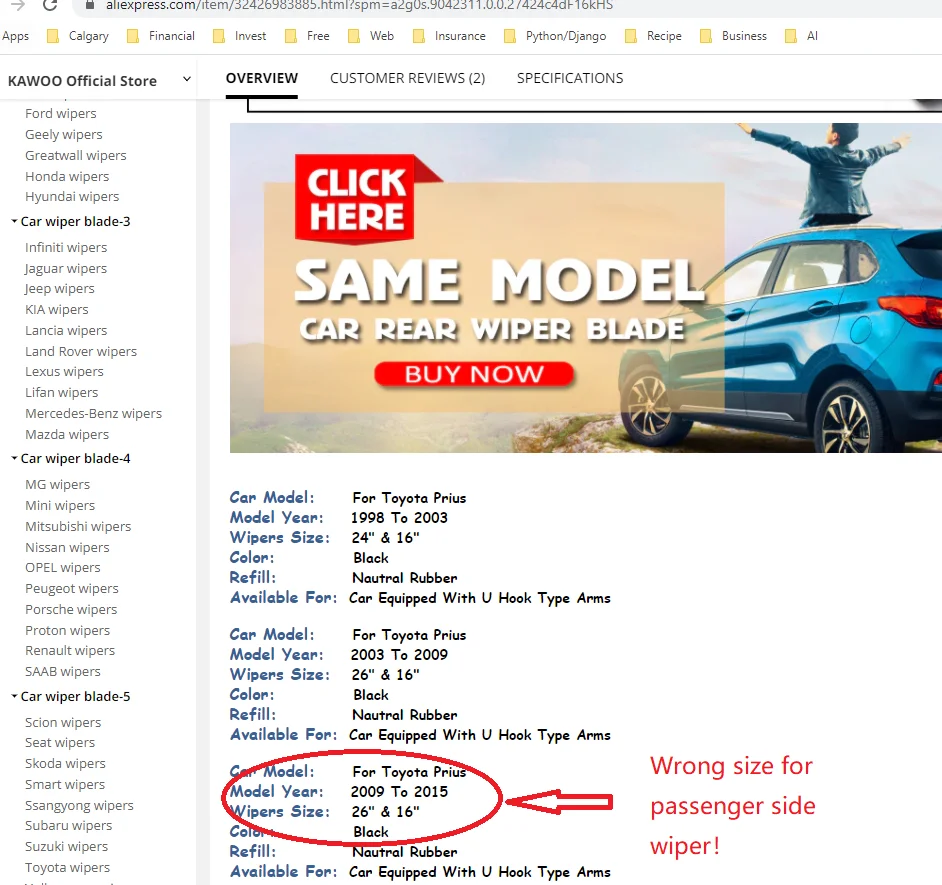Switch to the Overview tab
This screenshot has width=942, height=885.
(x=262, y=78)
